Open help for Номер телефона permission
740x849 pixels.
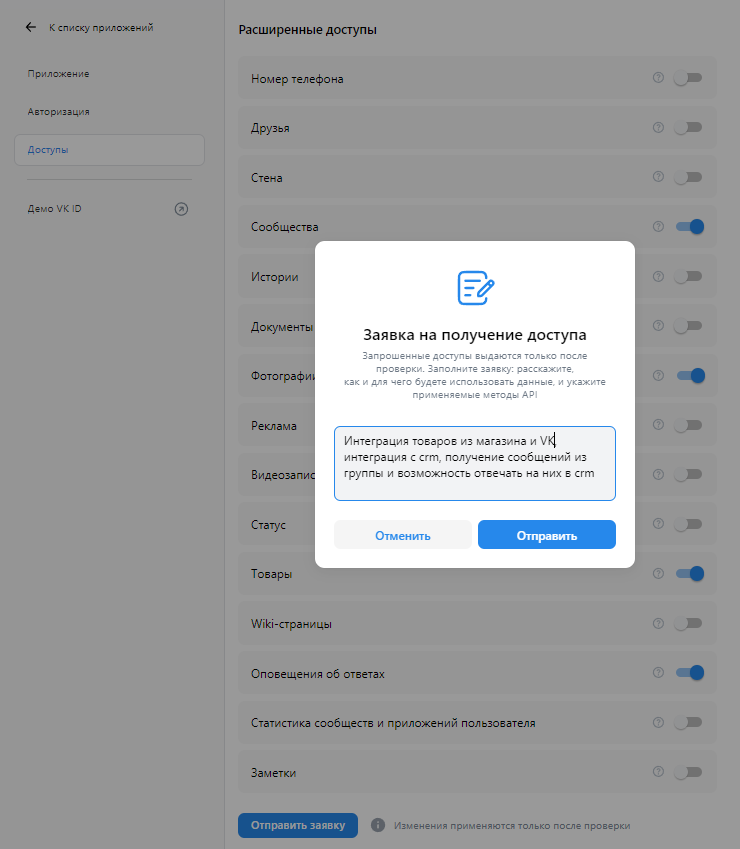coord(658,77)
